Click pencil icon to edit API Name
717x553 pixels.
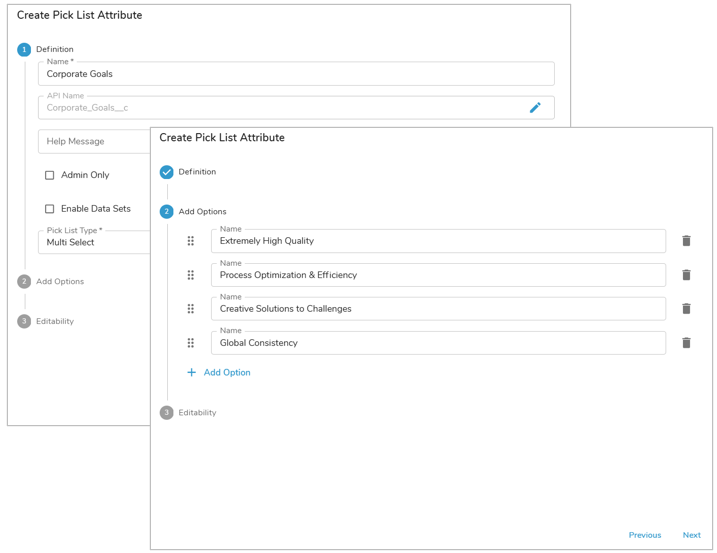535,108
